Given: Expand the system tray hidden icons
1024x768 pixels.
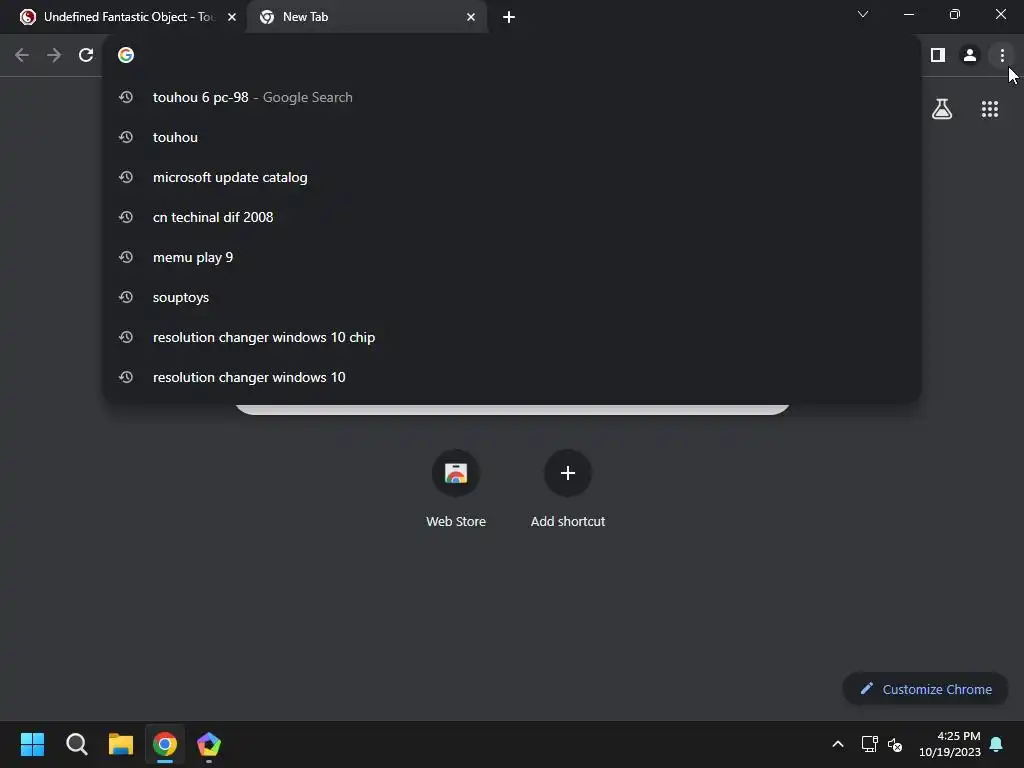Looking at the screenshot, I should (838, 744).
